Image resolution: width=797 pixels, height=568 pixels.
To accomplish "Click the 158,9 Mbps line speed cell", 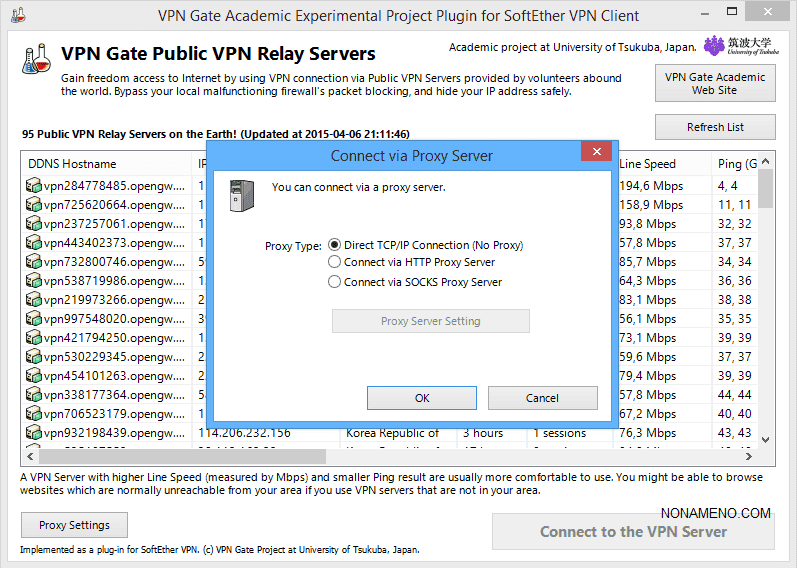I will pyautogui.click(x=651, y=205).
